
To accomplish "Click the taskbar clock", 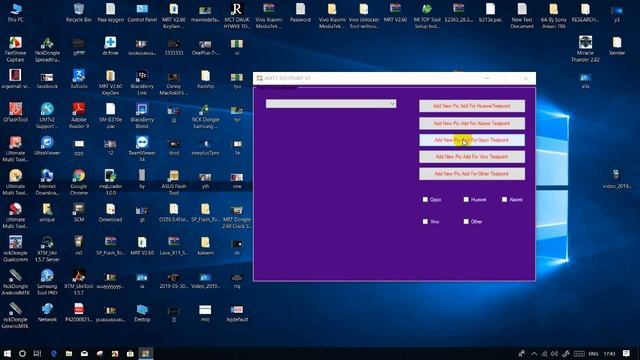I will pyautogui.click(x=609, y=353).
